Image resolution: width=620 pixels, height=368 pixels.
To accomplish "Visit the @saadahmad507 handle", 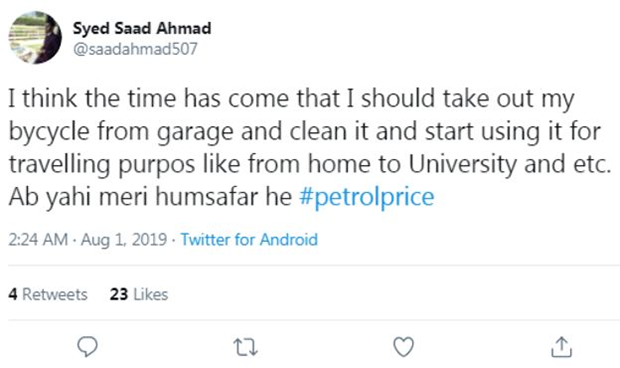I will [135, 49].
